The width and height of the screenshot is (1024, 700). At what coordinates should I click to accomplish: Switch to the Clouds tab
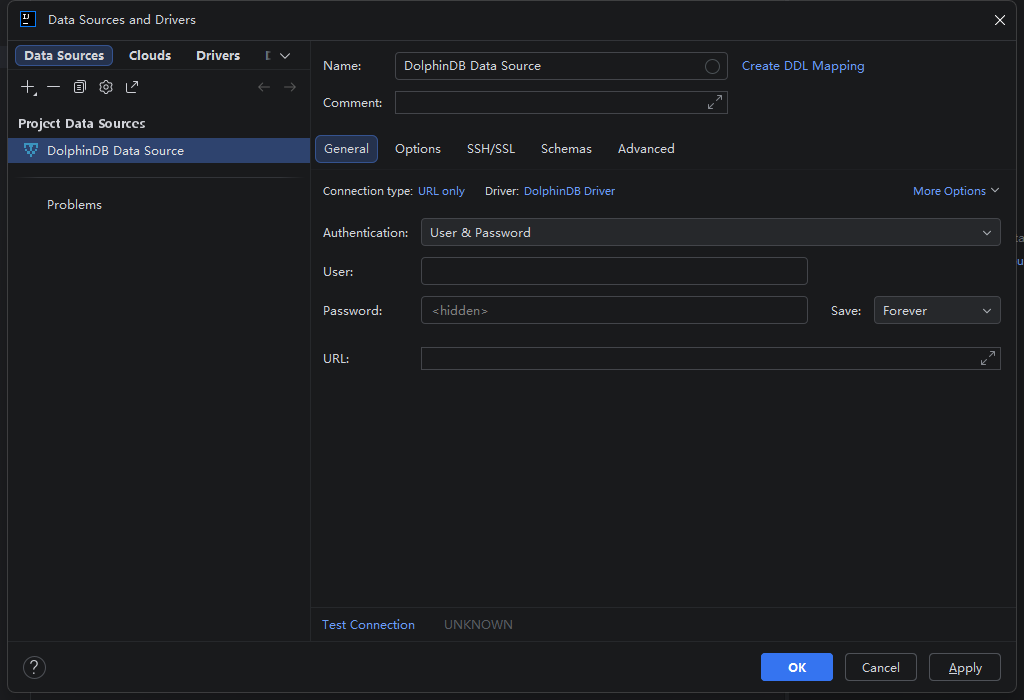click(x=150, y=56)
